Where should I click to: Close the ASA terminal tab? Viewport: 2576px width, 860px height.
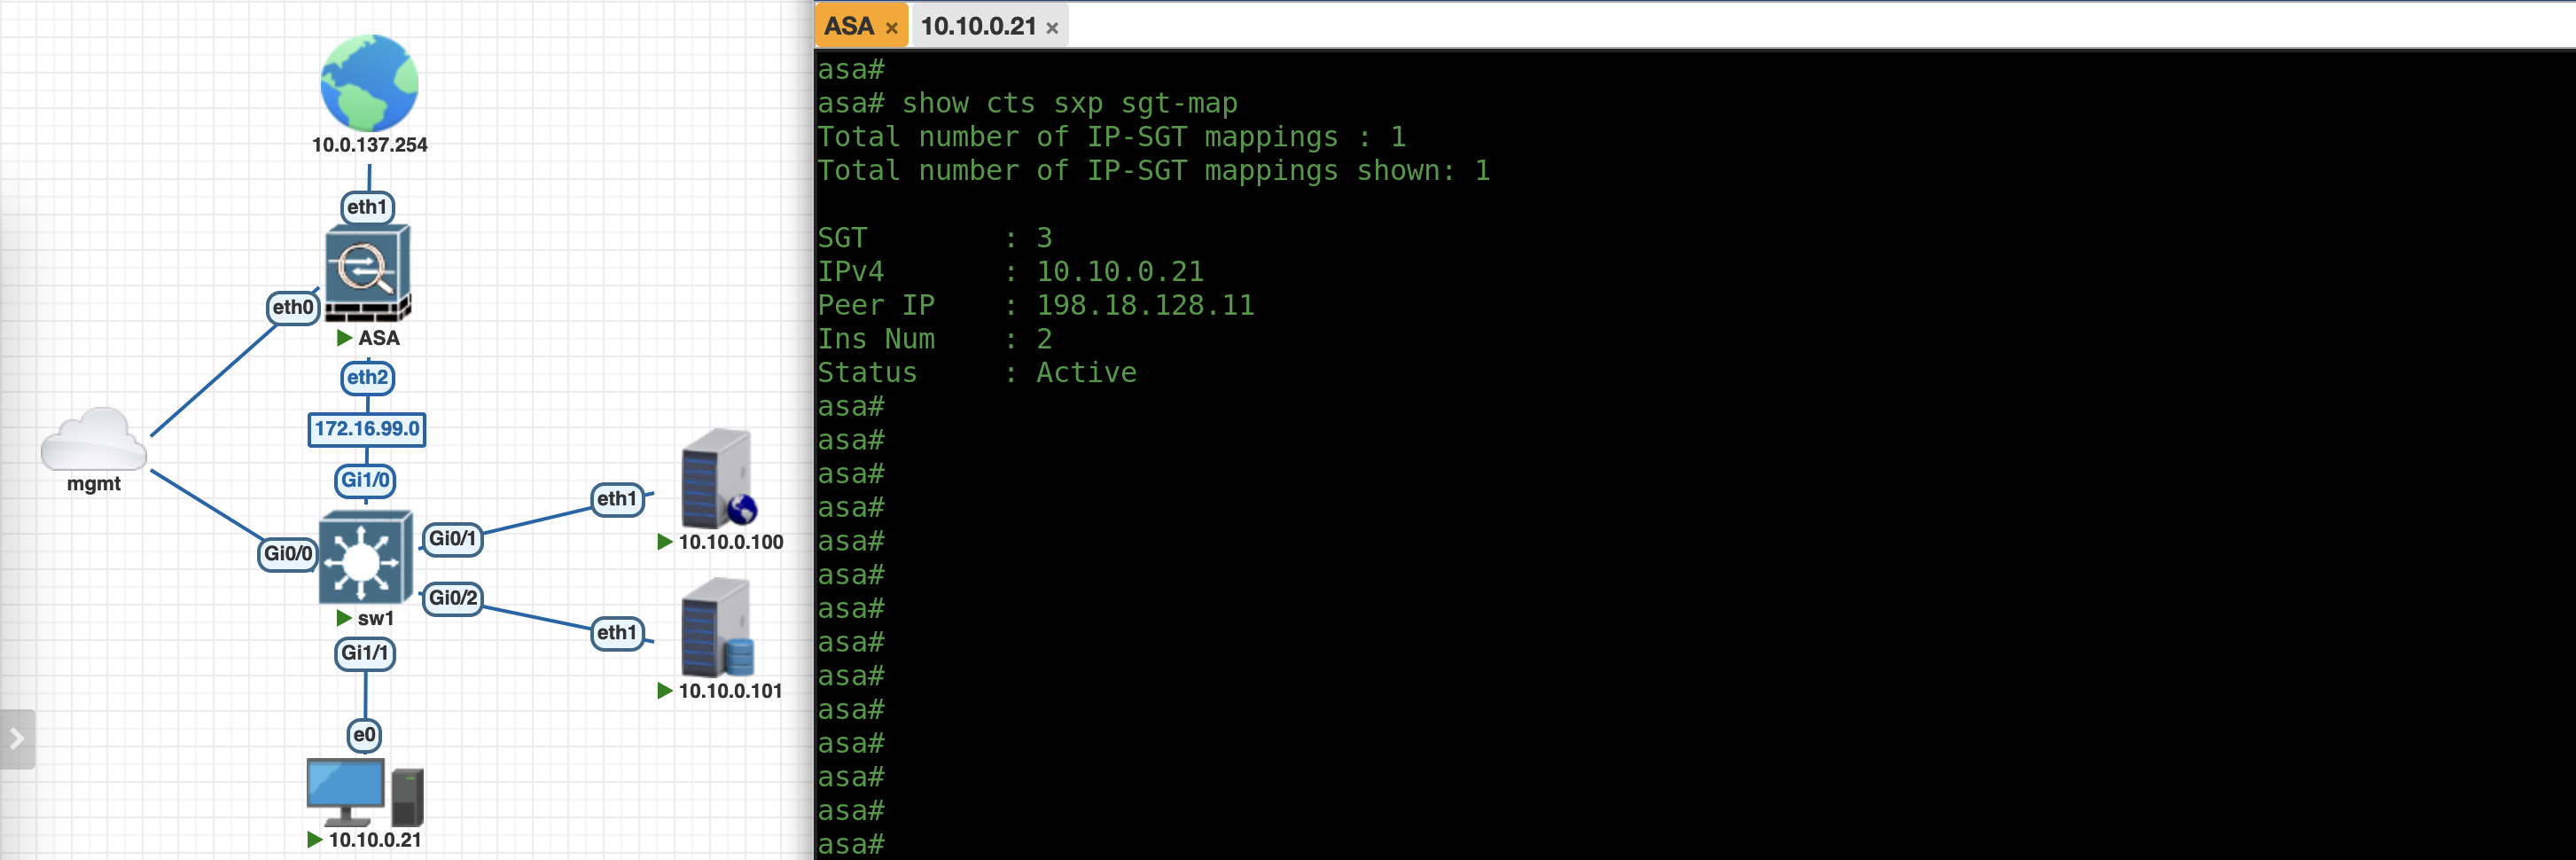(892, 28)
